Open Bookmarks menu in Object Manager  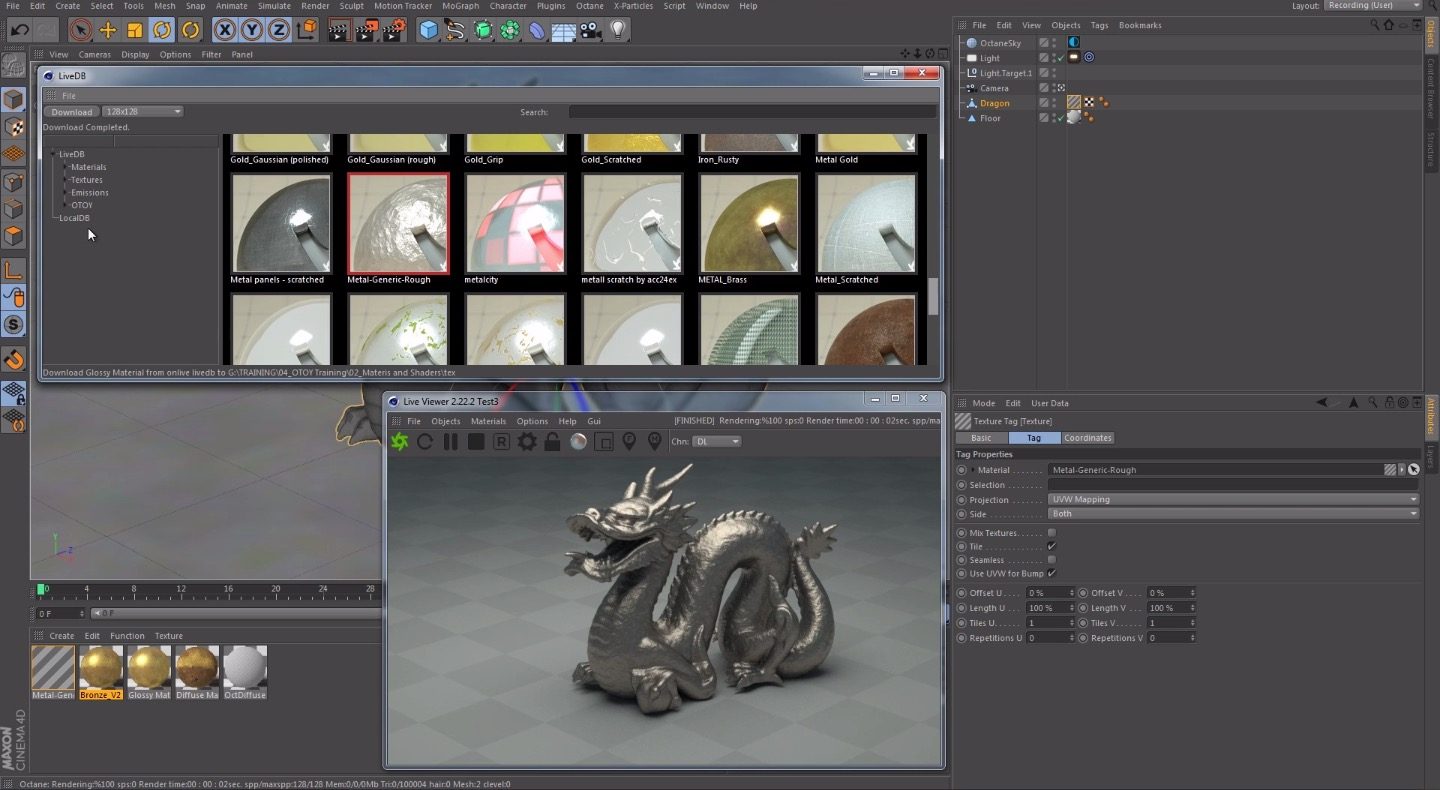click(x=1139, y=25)
